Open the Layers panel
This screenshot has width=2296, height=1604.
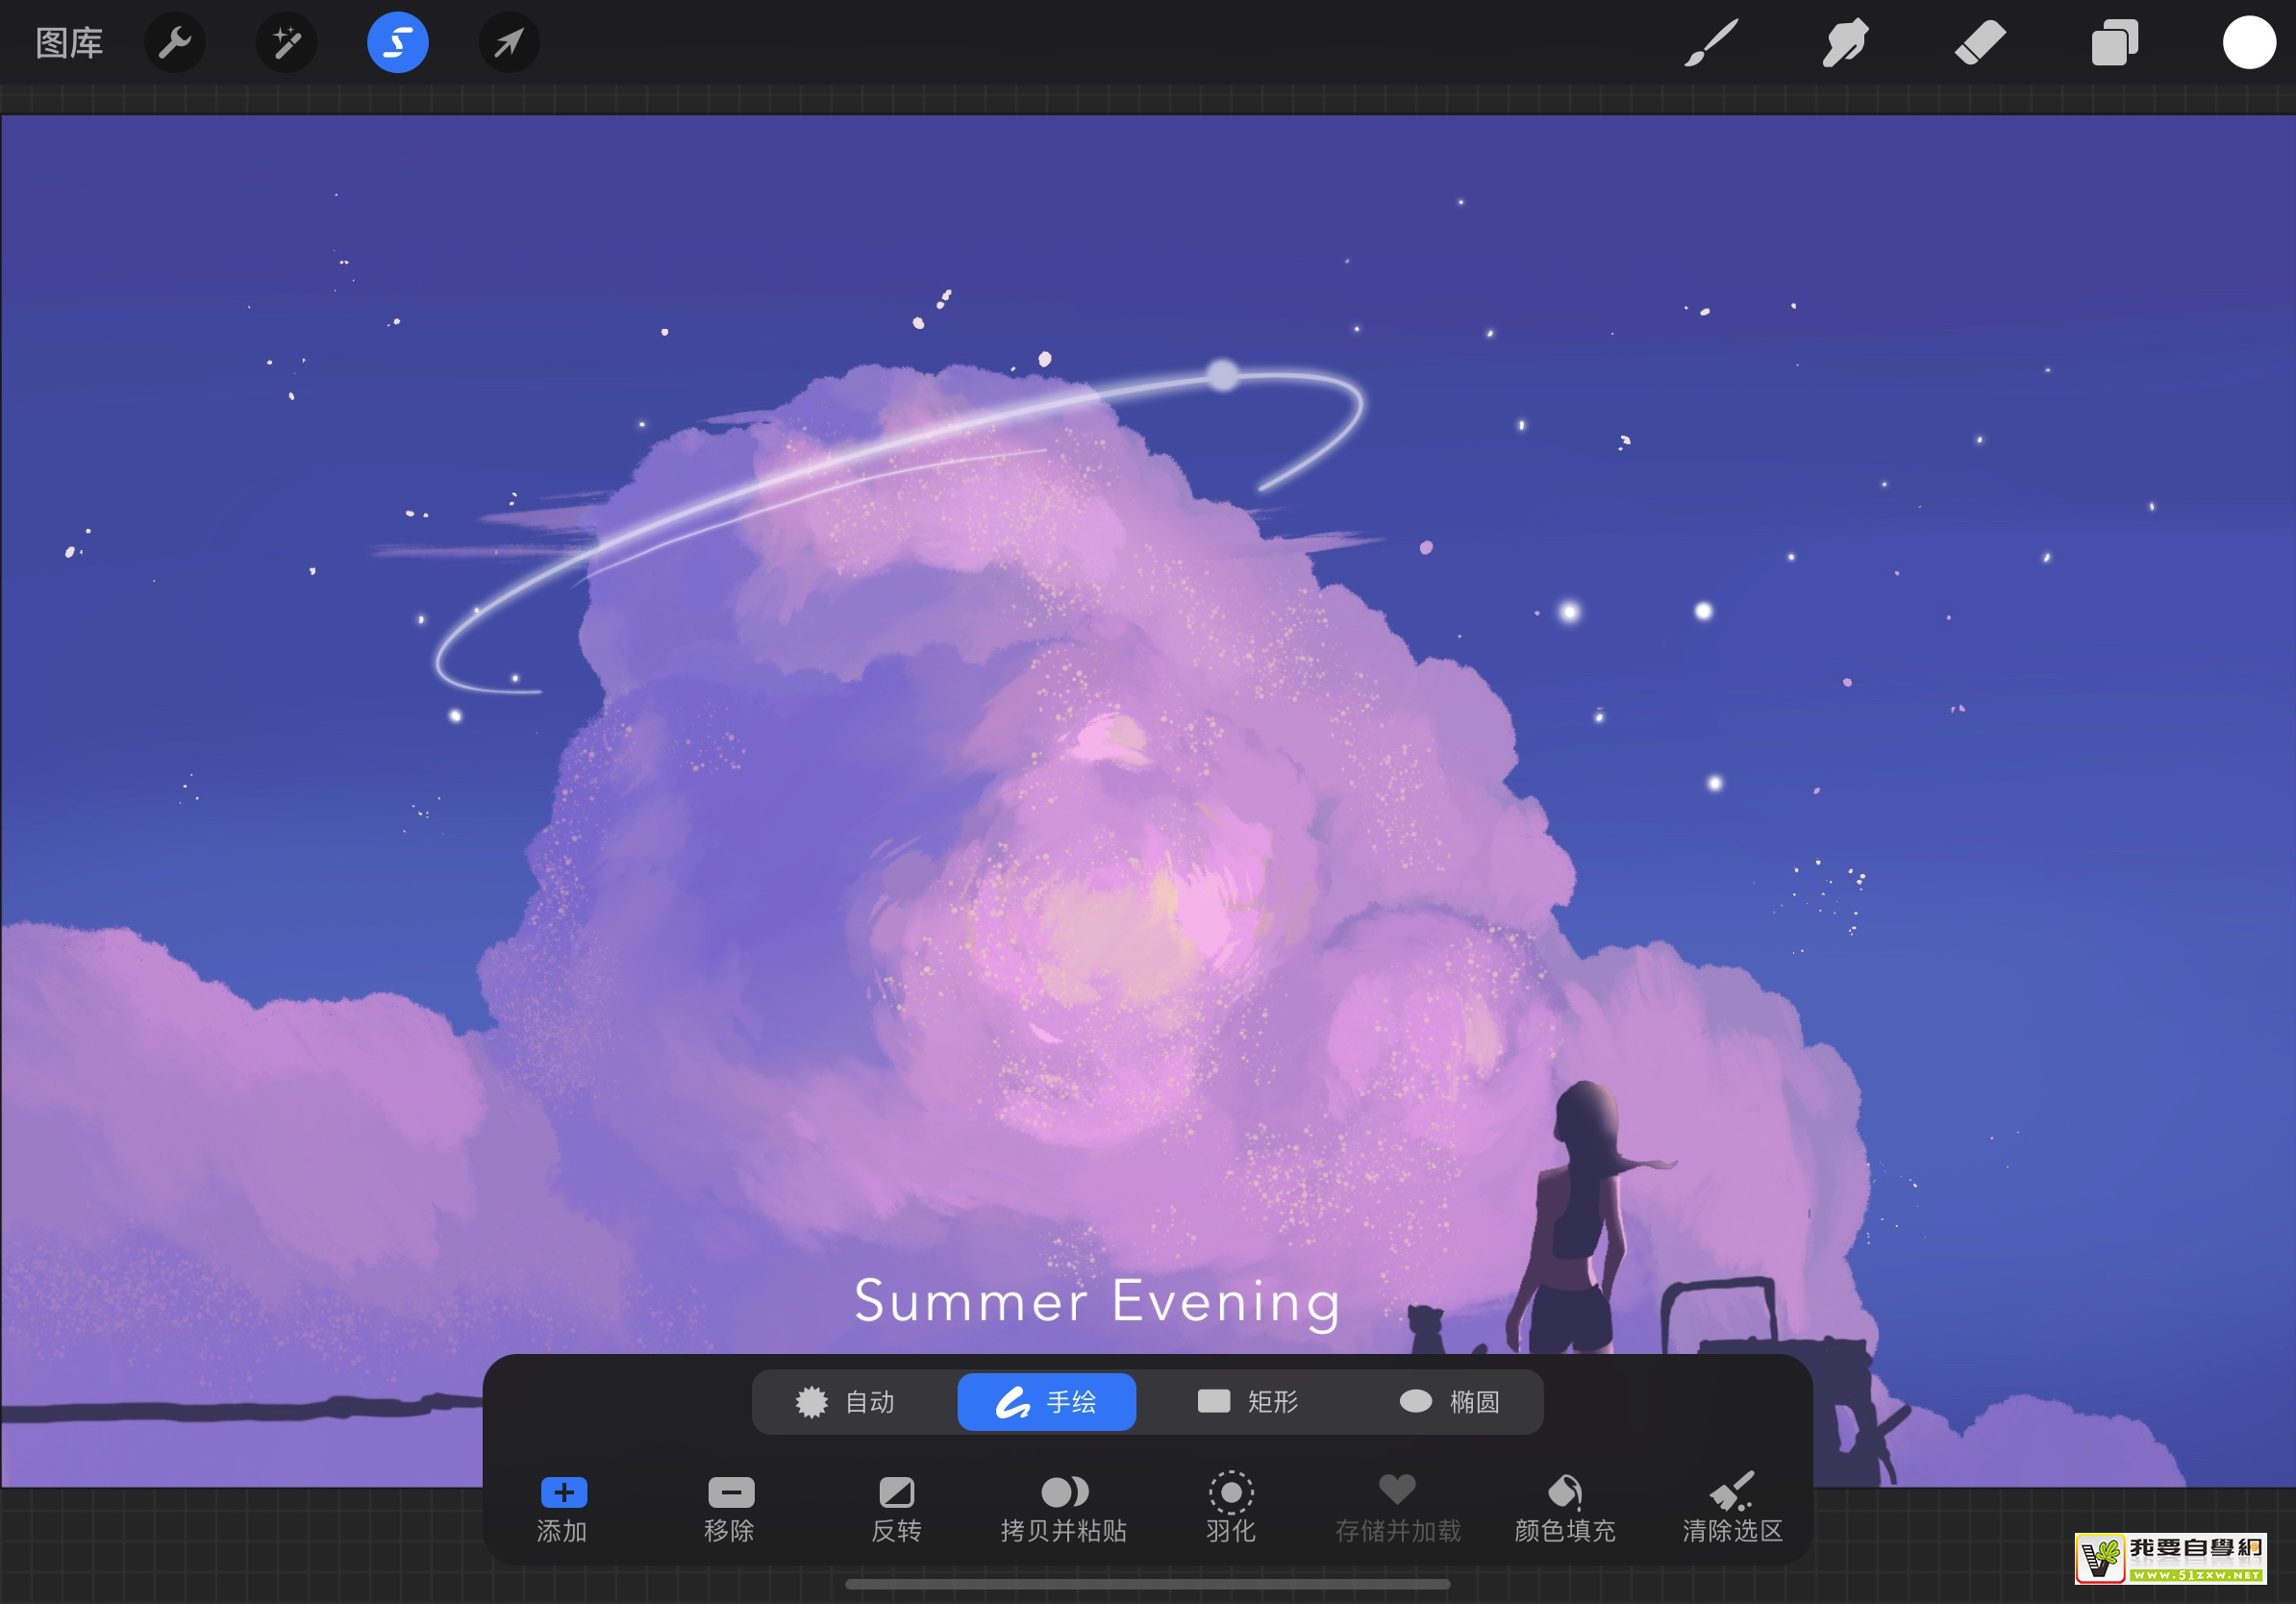[2114, 43]
